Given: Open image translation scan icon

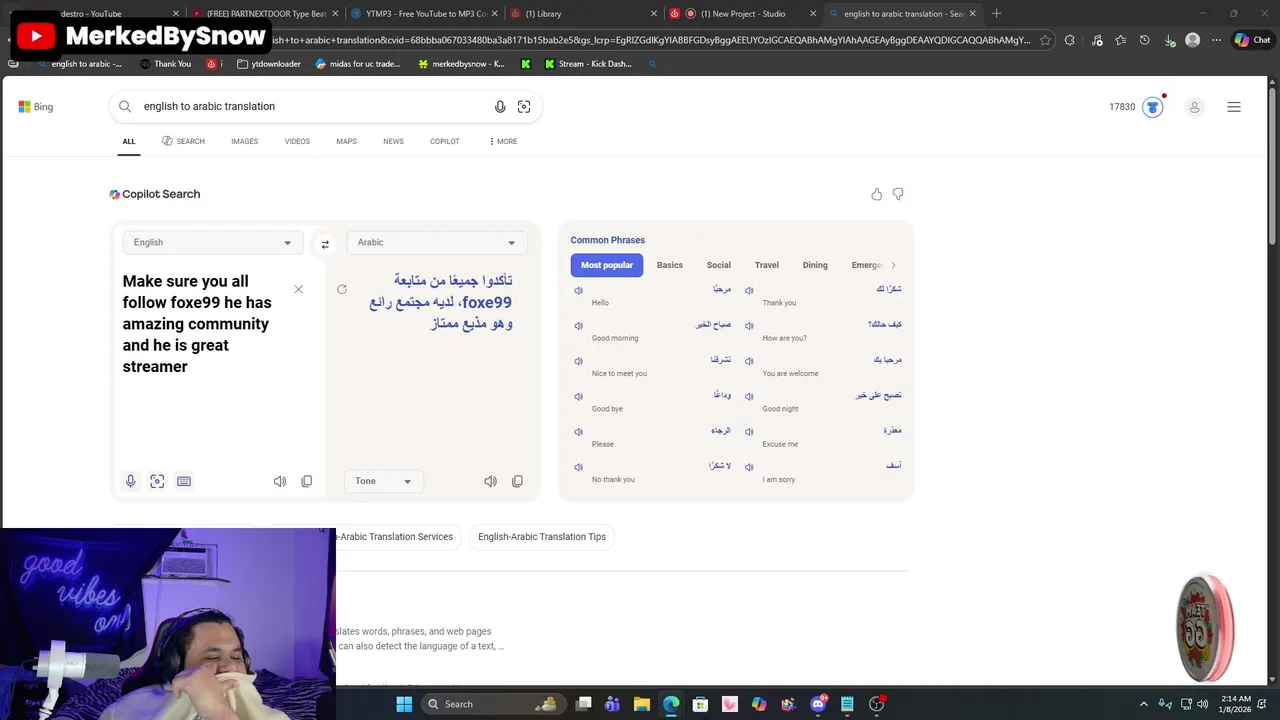Looking at the screenshot, I should [x=157, y=481].
